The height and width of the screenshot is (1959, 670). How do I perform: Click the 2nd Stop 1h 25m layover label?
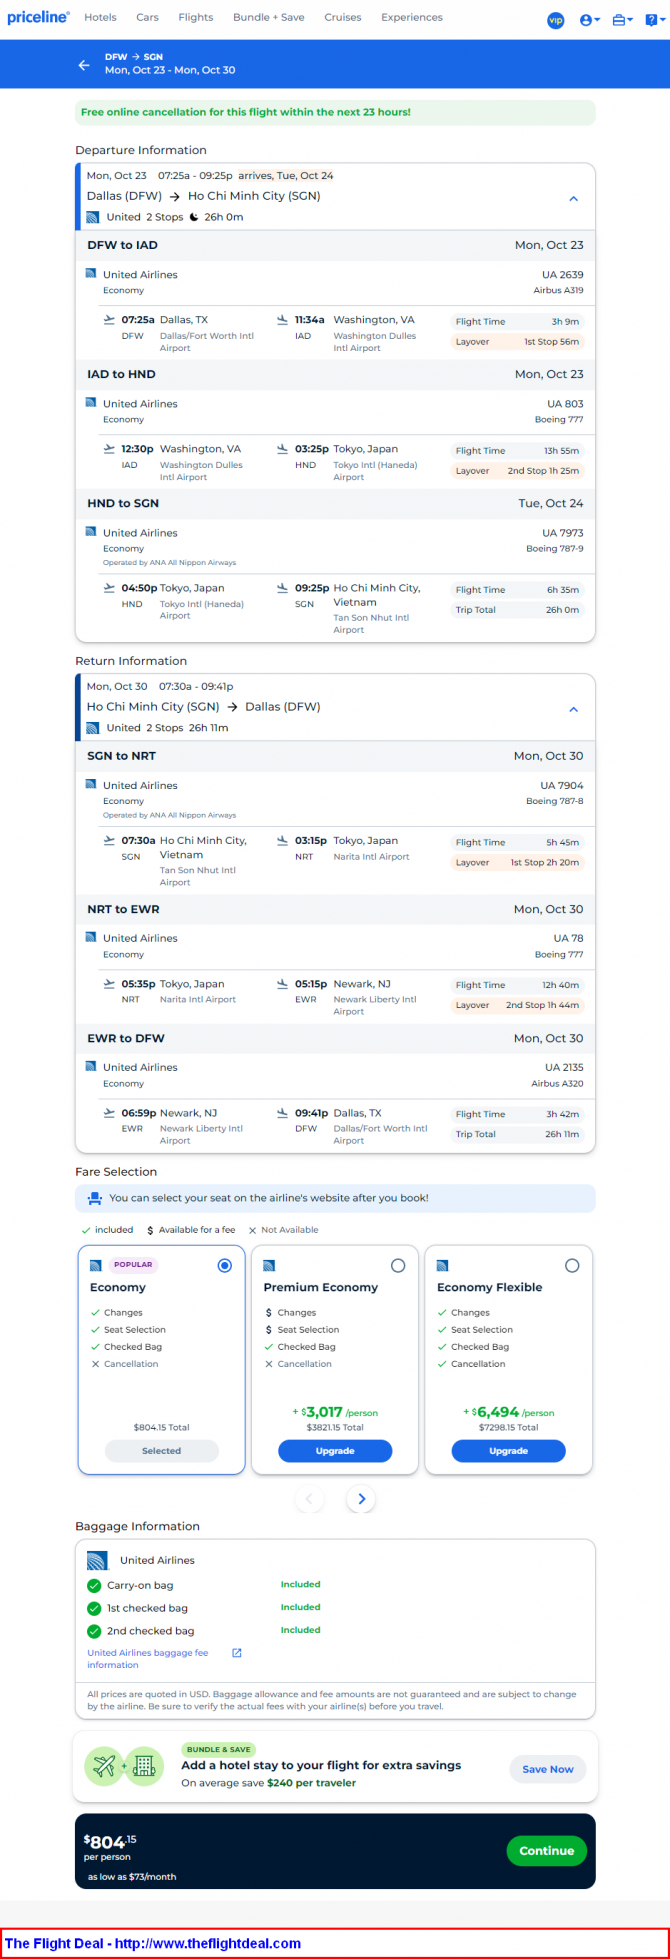[x=543, y=471]
